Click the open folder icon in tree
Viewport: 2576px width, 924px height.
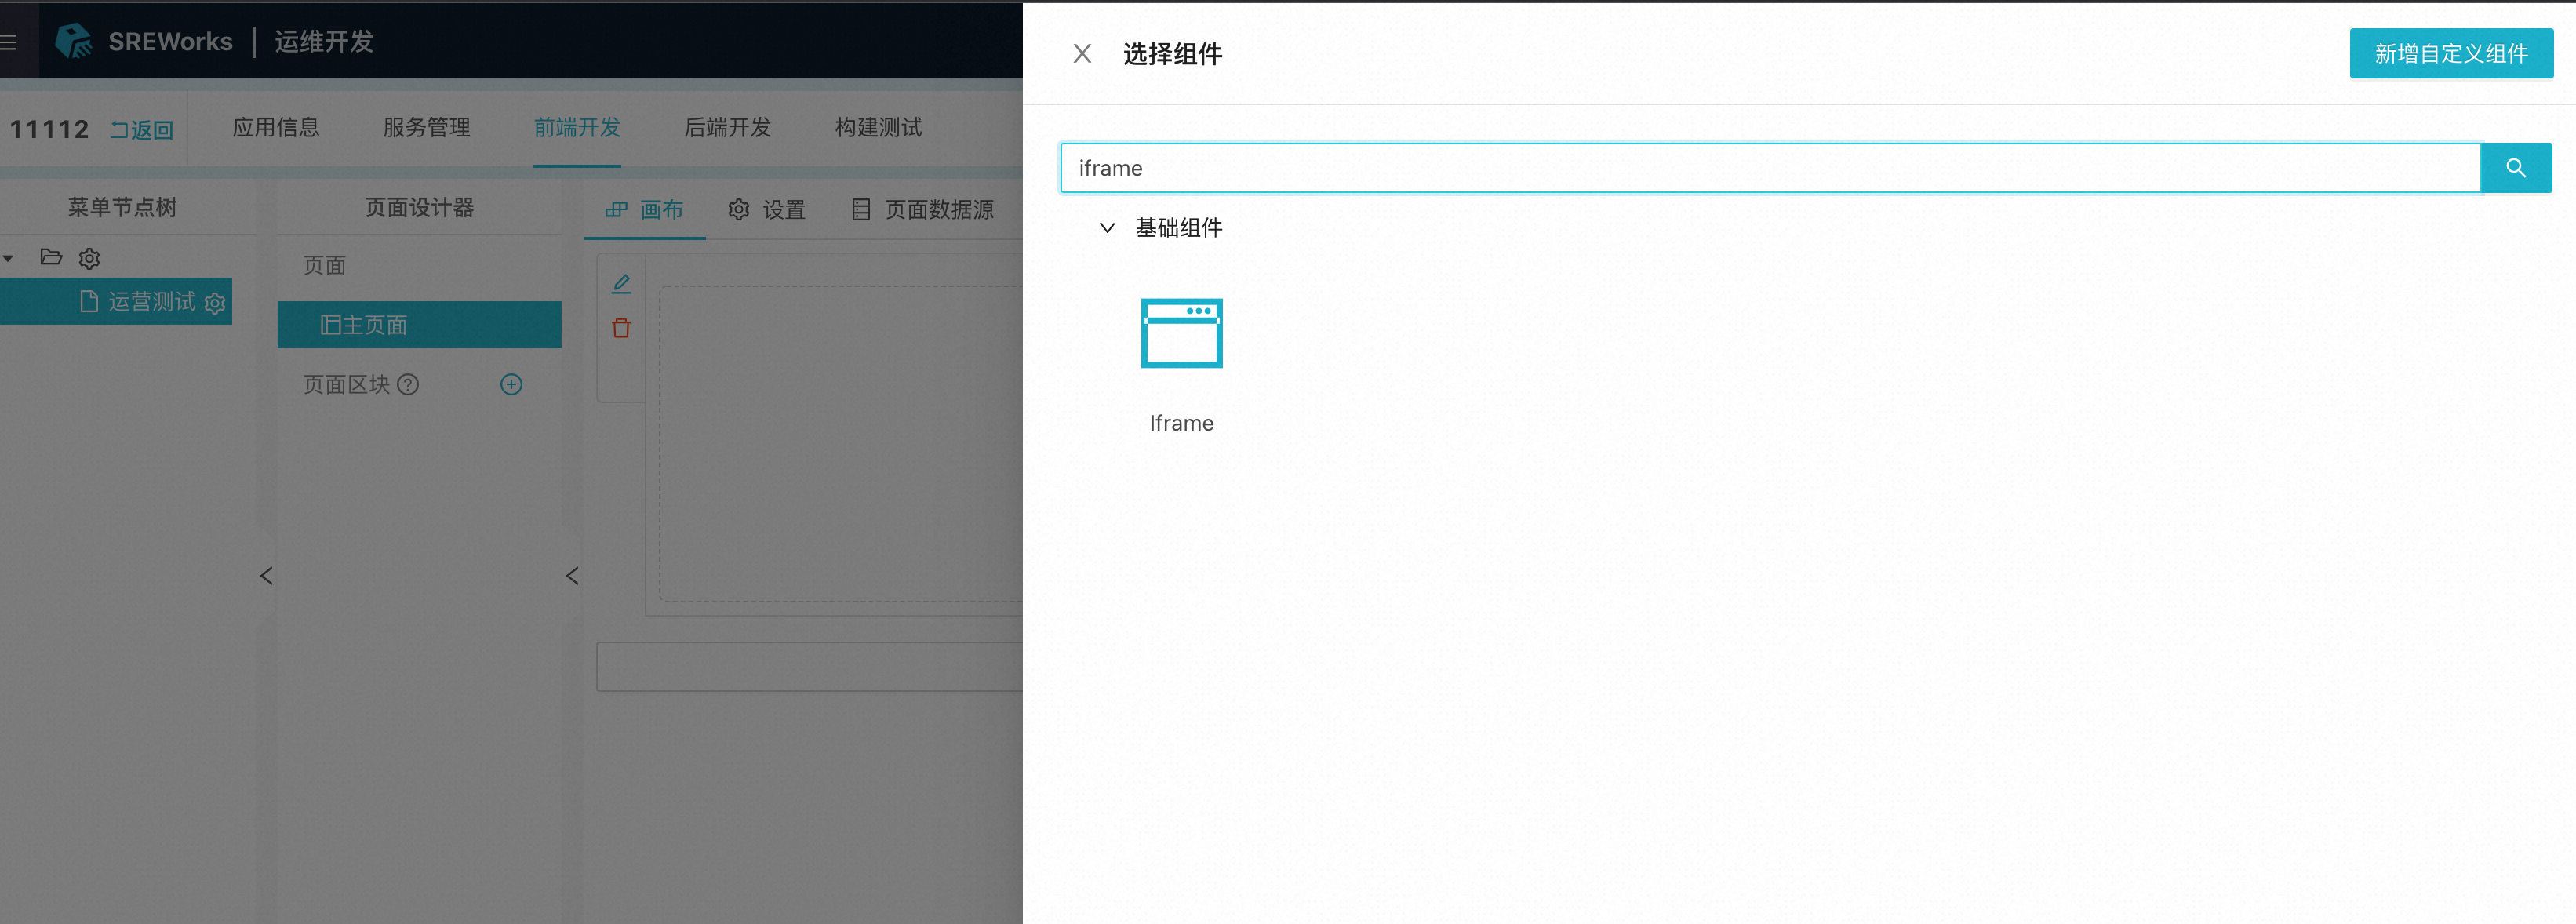tap(51, 258)
